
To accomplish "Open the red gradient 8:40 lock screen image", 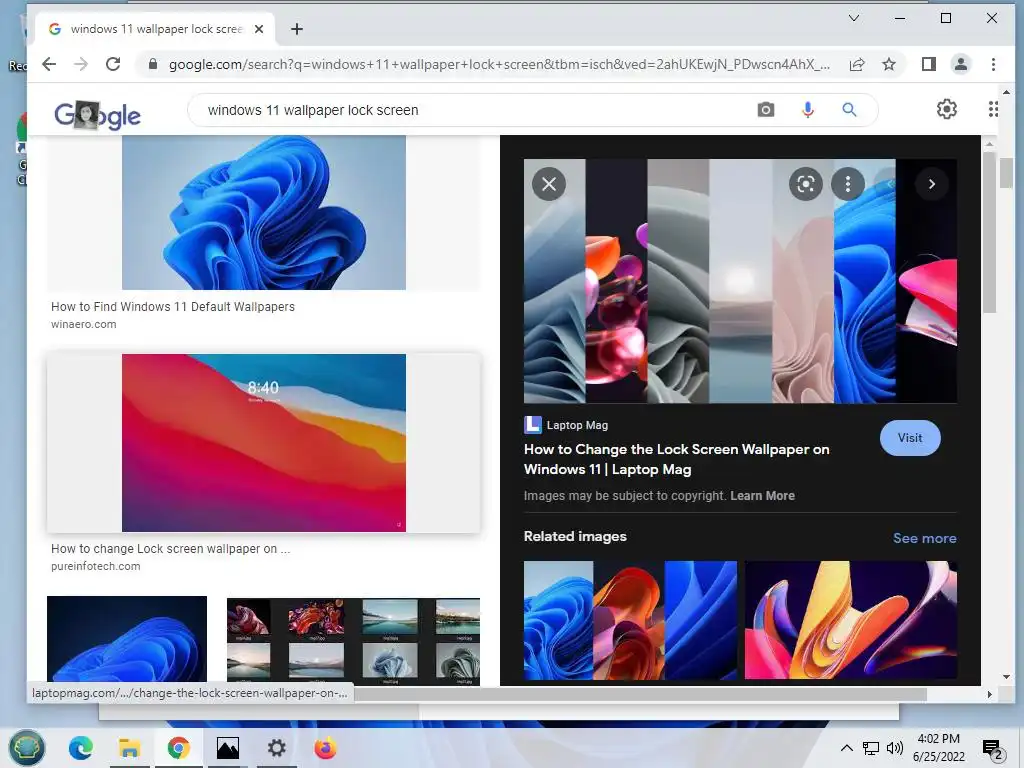I will pyautogui.click(x=264, y=443).
